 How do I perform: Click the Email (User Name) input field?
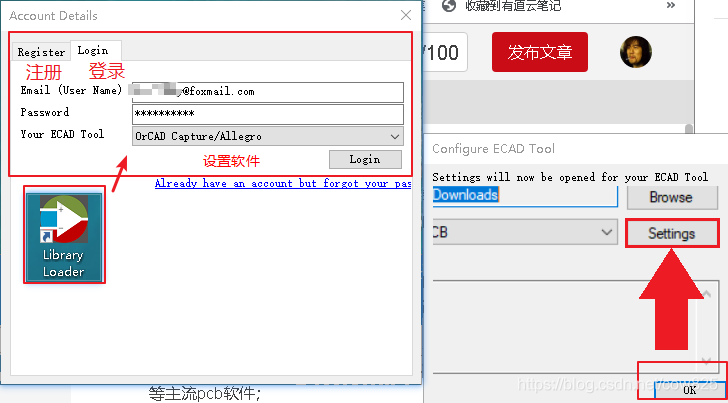coord(268,92)
